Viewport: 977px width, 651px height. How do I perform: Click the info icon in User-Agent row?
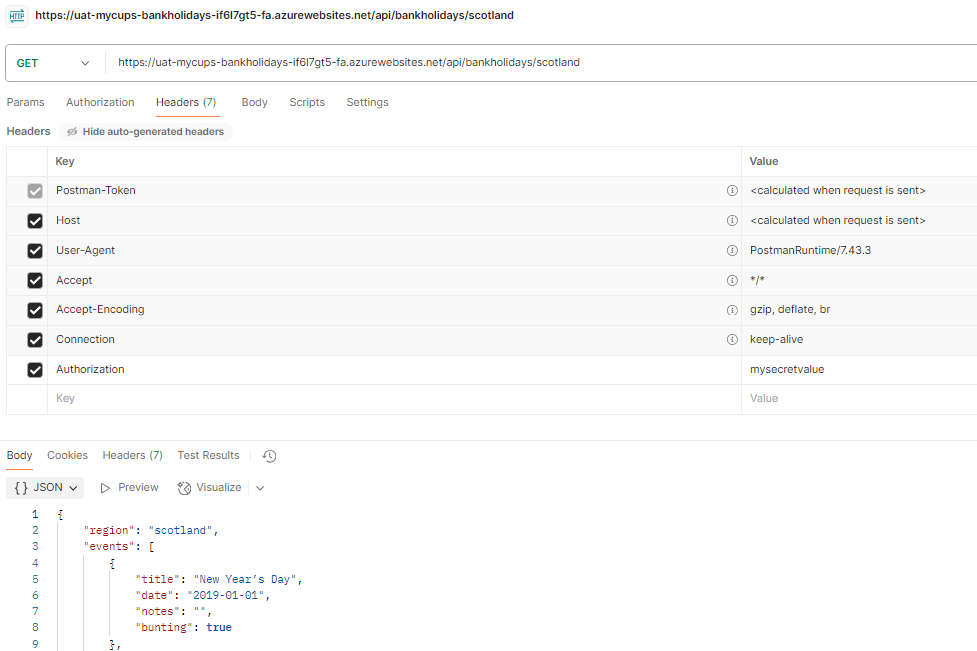[732, 250]
